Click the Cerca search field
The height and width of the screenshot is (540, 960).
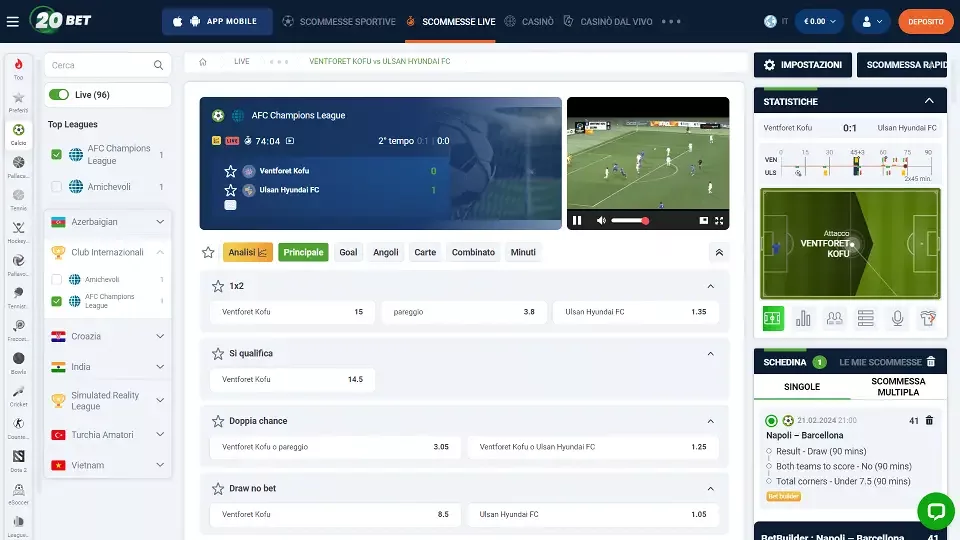coord(108,65)
